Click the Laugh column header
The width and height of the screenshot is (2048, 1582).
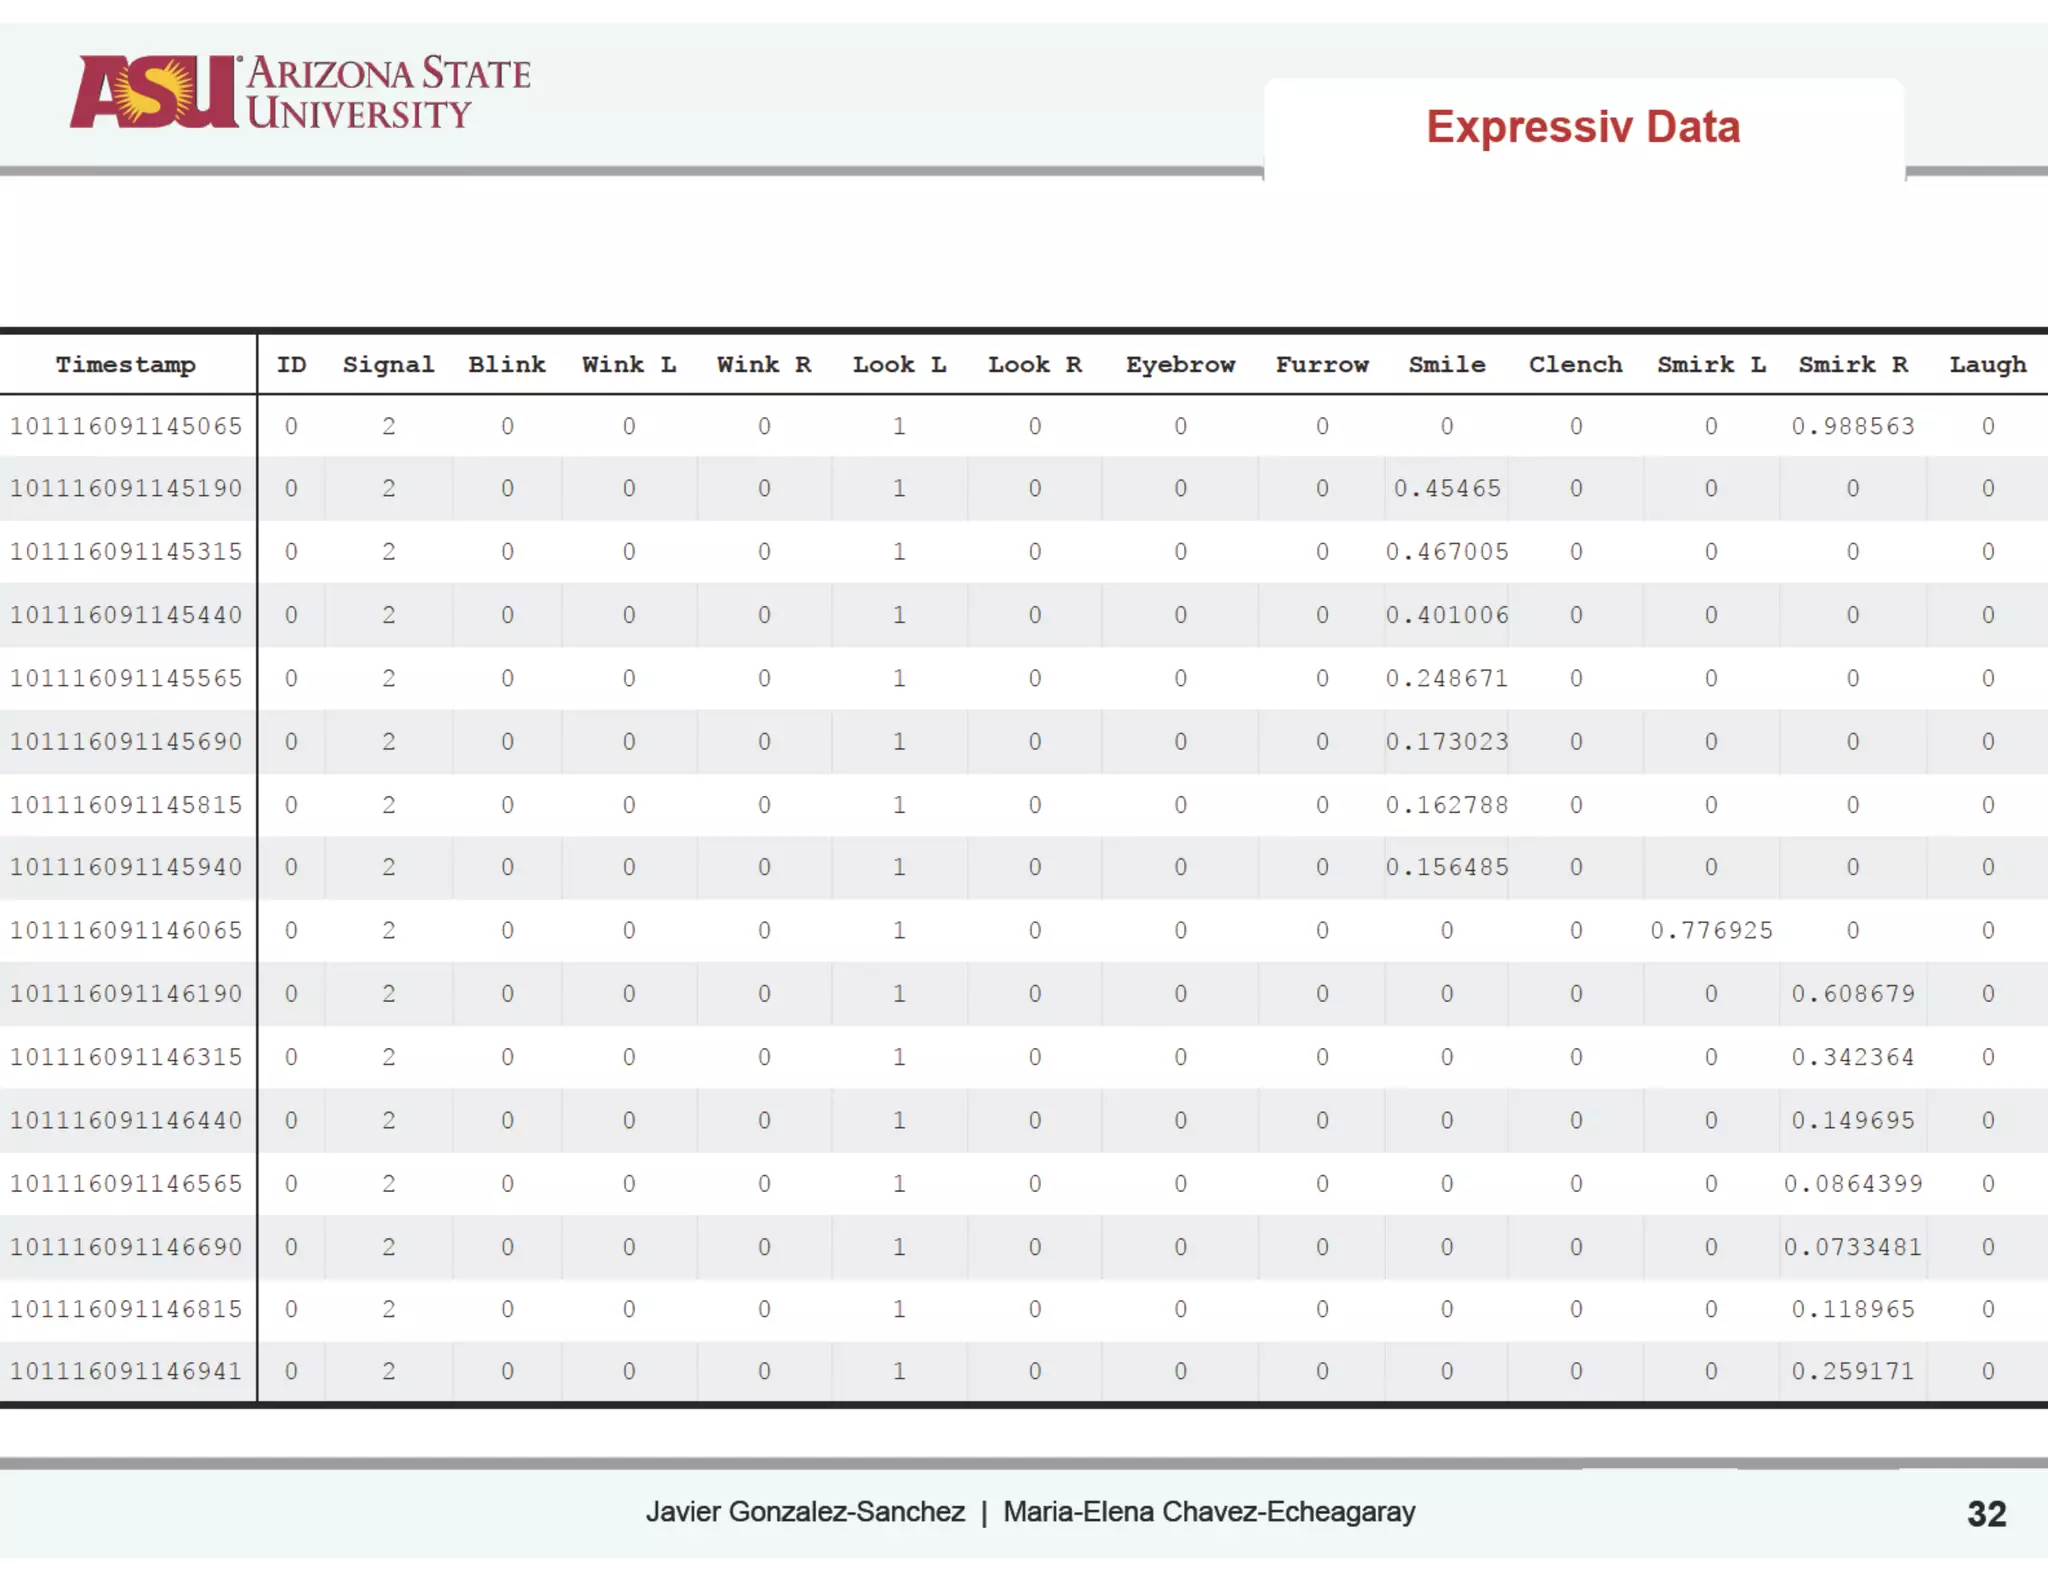1987,365
